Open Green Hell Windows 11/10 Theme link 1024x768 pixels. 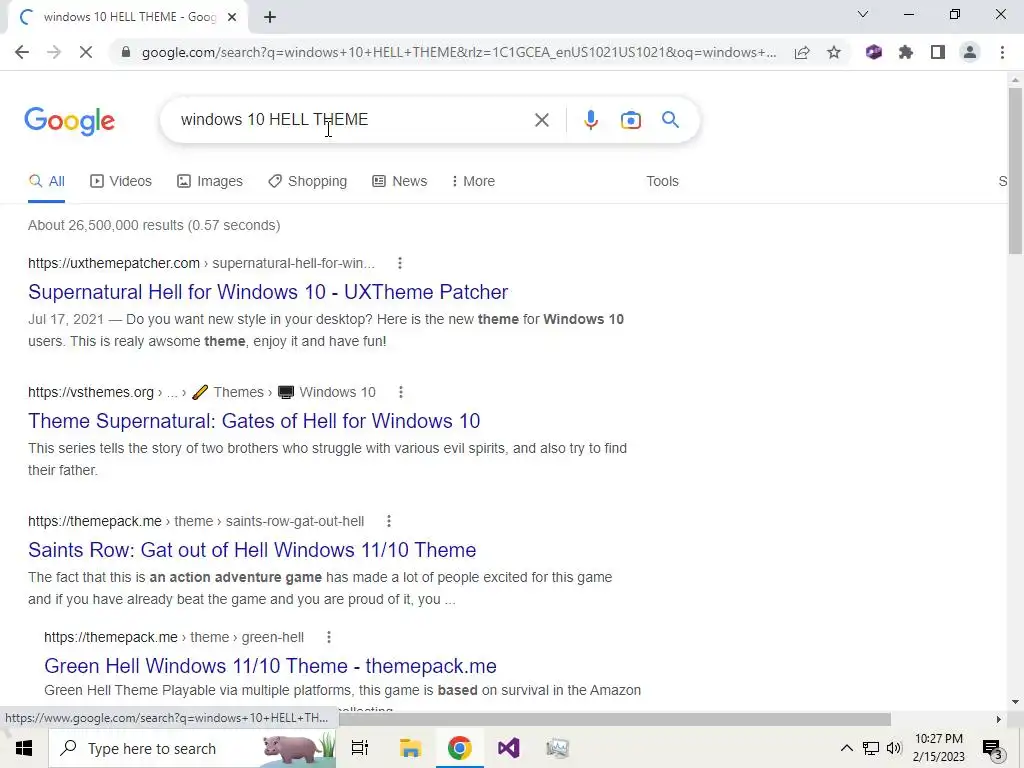point(270,665)
